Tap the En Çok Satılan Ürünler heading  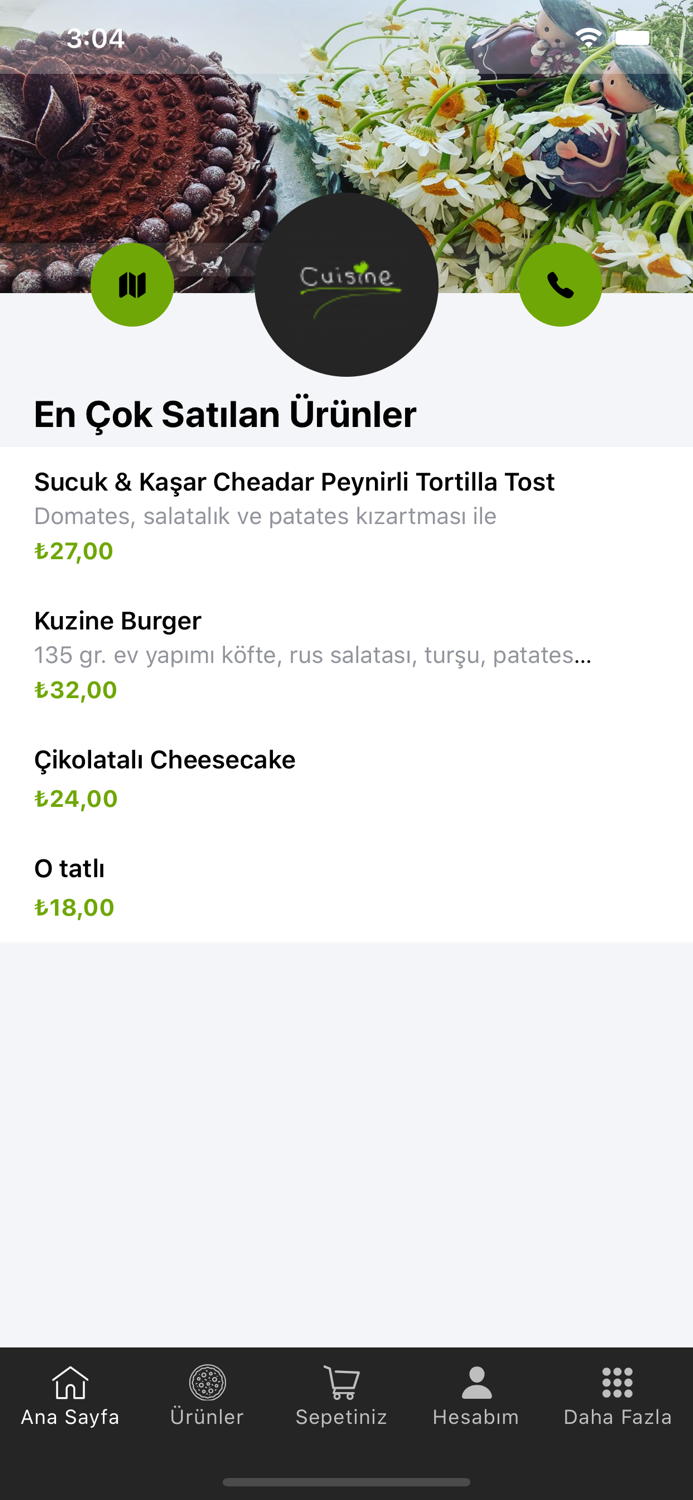(x=226, y=414)
